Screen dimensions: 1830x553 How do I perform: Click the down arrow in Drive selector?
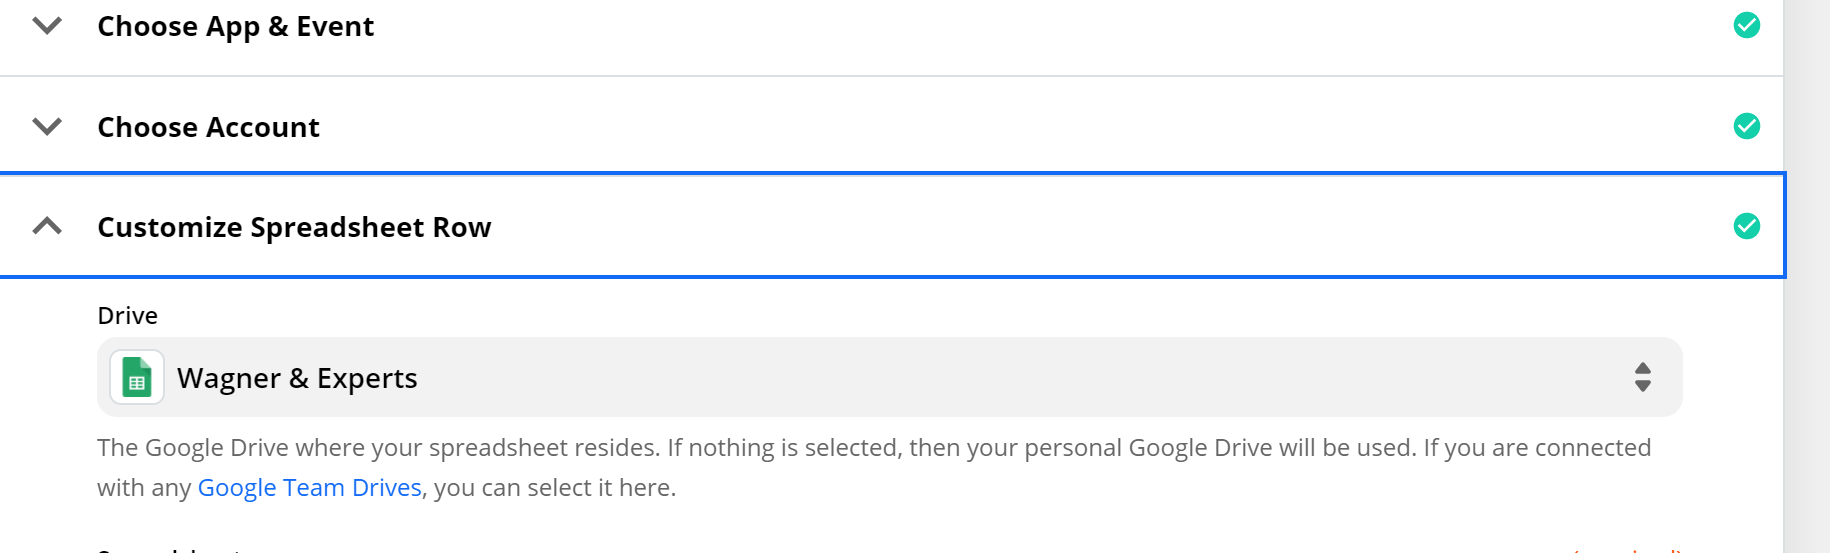(x=1642, y=386)
